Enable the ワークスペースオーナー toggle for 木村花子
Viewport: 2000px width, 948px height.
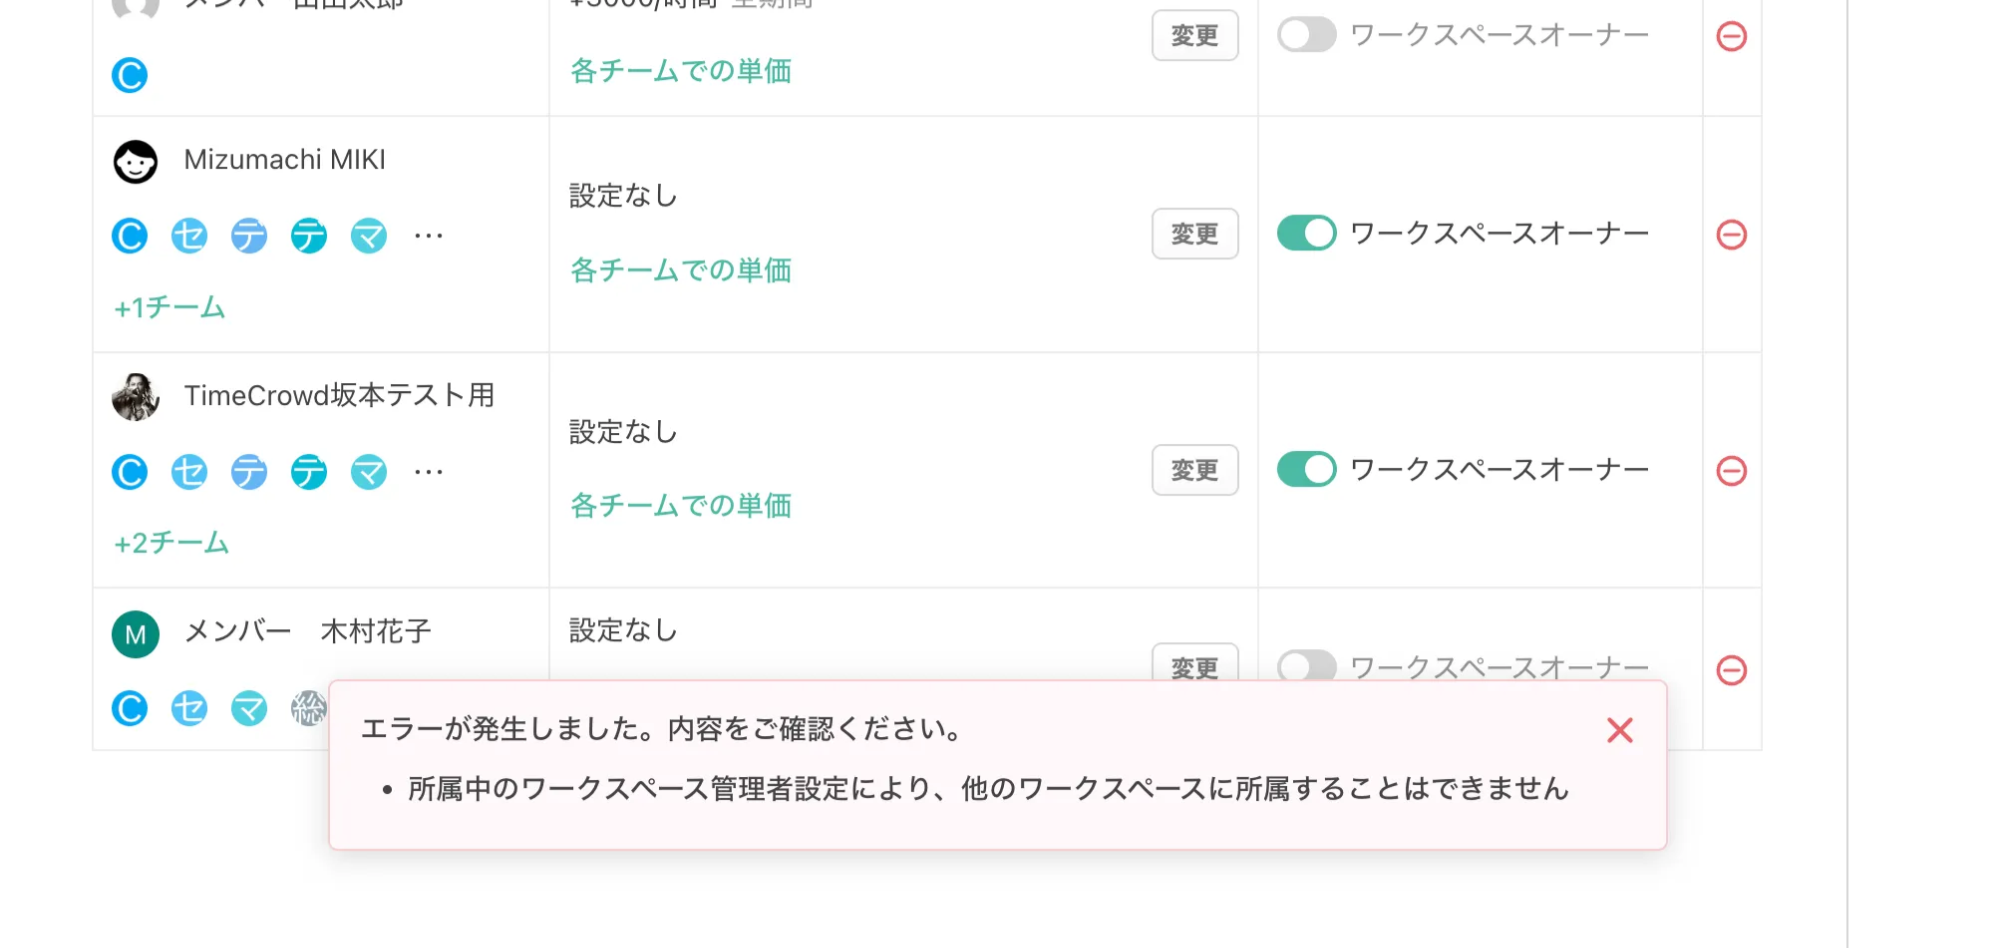(x=1306, y=666)
